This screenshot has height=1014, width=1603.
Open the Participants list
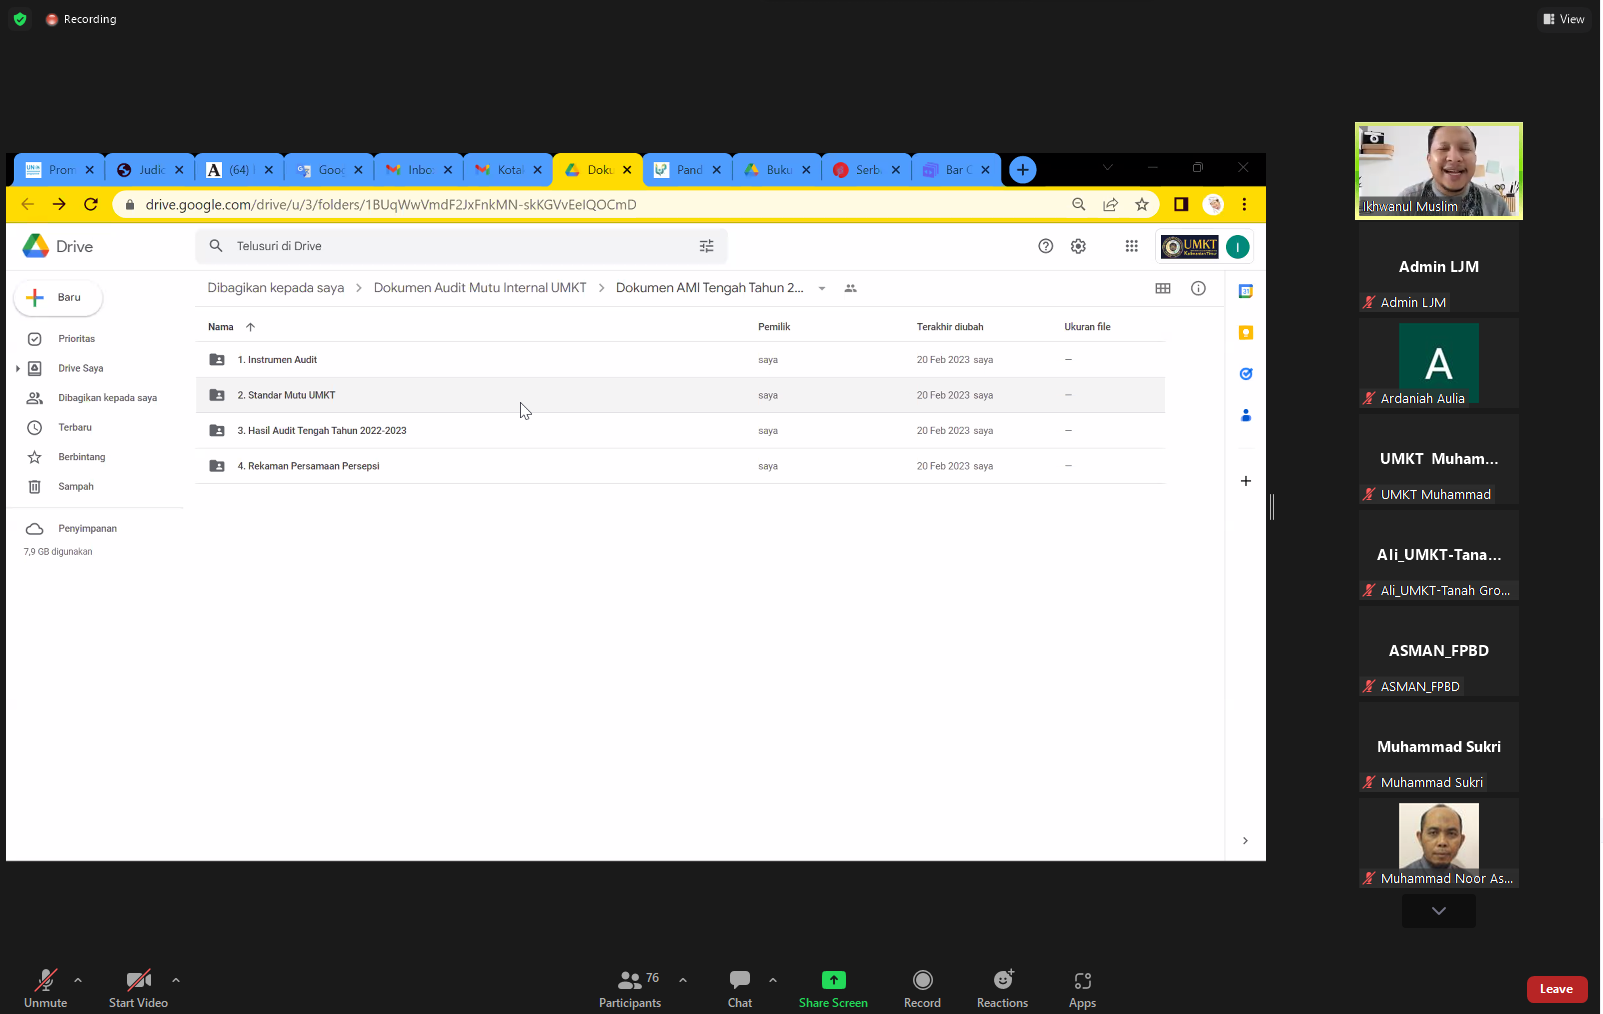630,988
